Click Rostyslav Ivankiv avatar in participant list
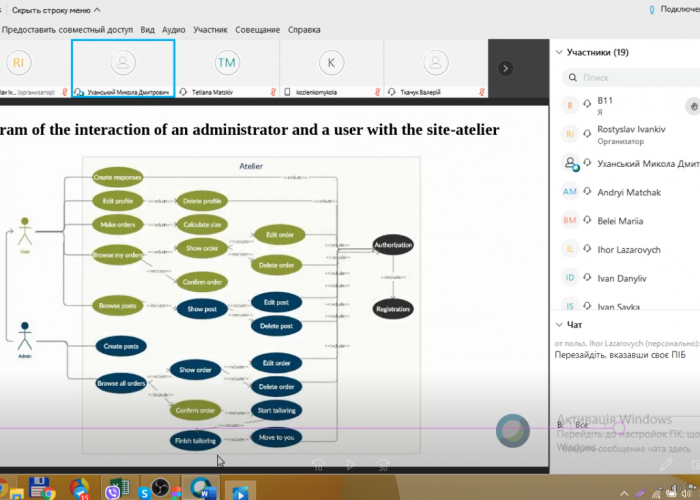Viewport: 700px width, 500px height. click(570, 135)
